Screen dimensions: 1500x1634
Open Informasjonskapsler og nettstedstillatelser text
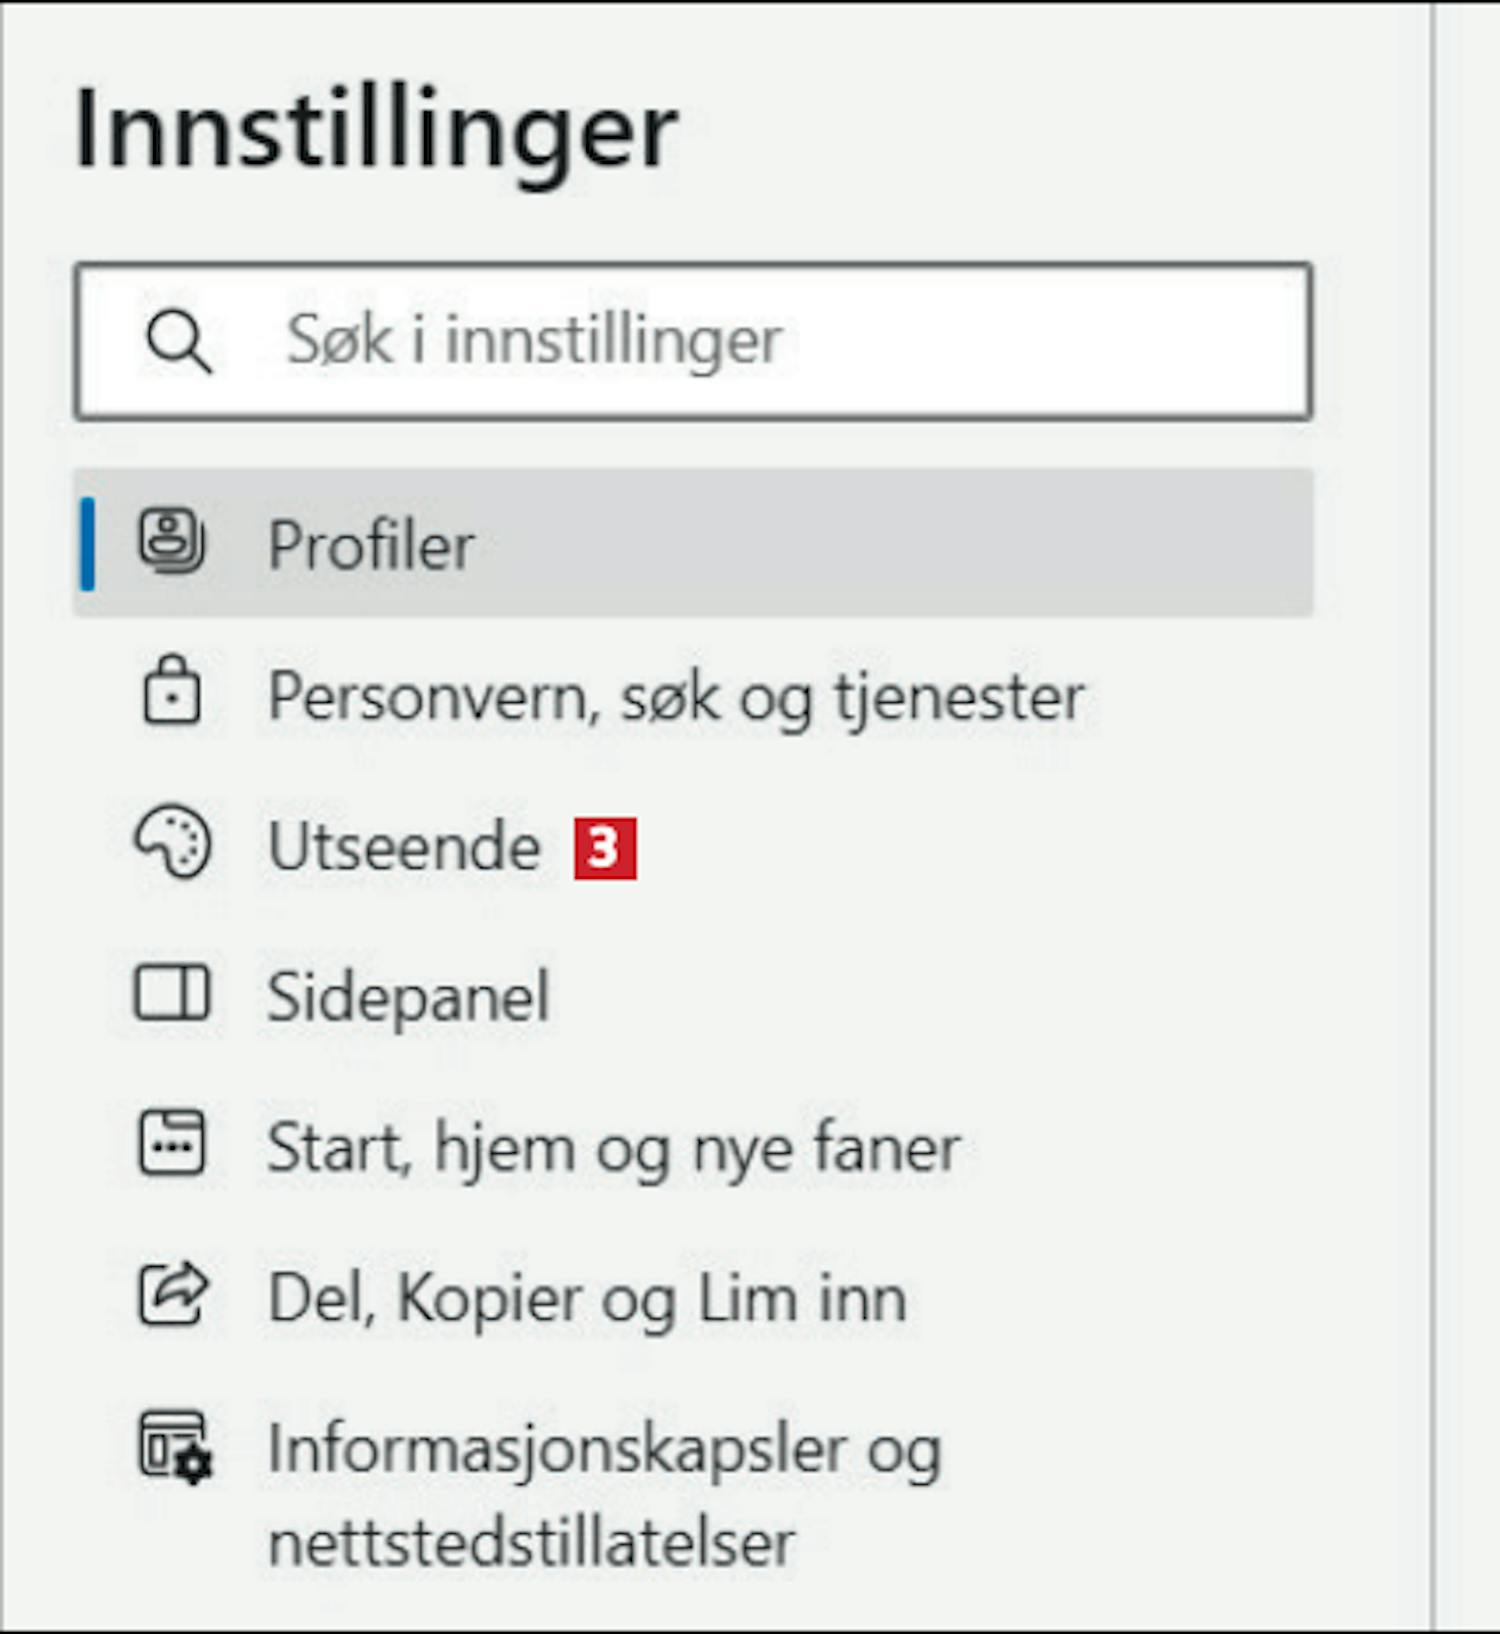[x=605, y=1496]
